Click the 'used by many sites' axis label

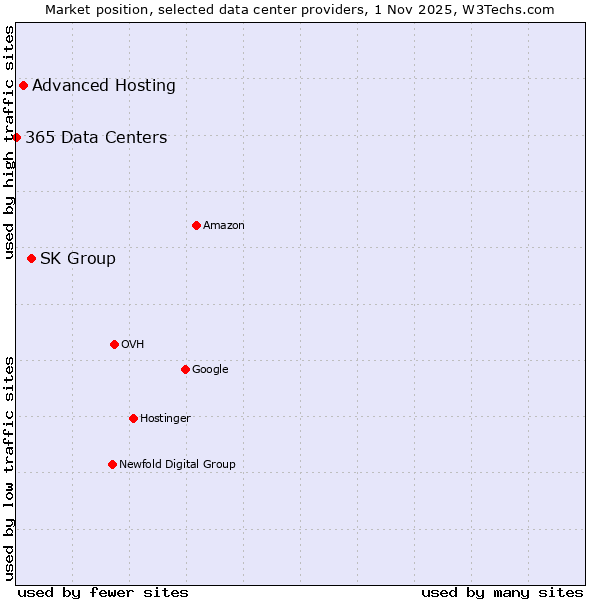click(x=502, y=592)
